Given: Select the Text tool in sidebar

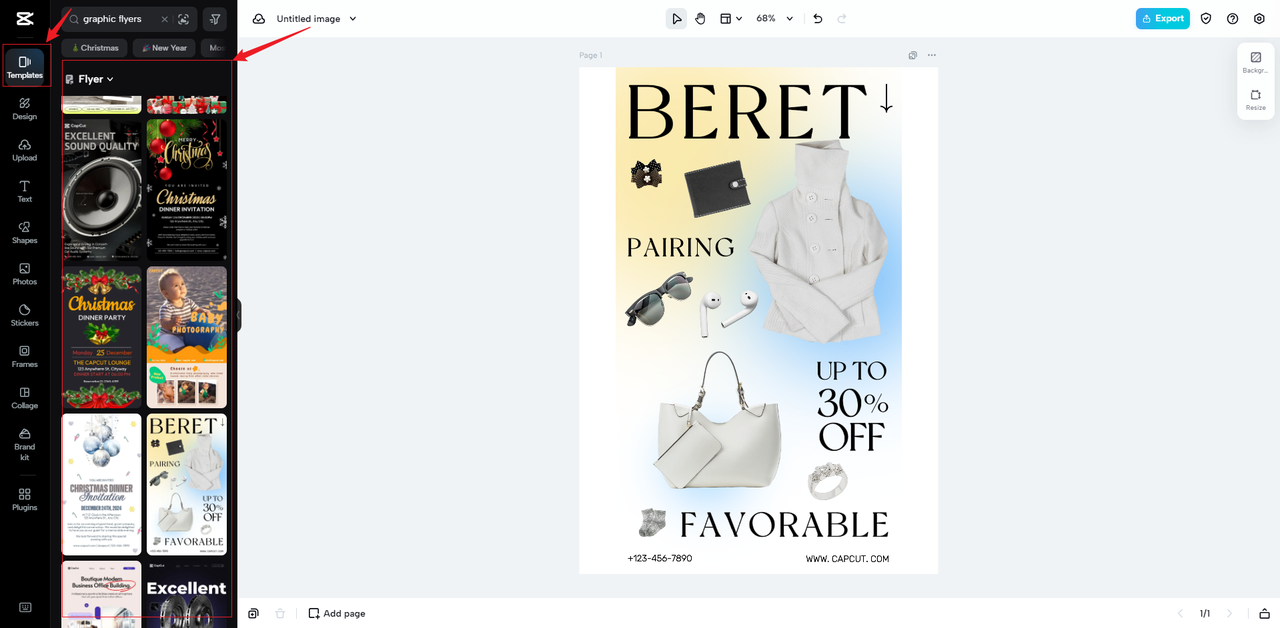Looking at the screenshot, I should coord(25,191).
